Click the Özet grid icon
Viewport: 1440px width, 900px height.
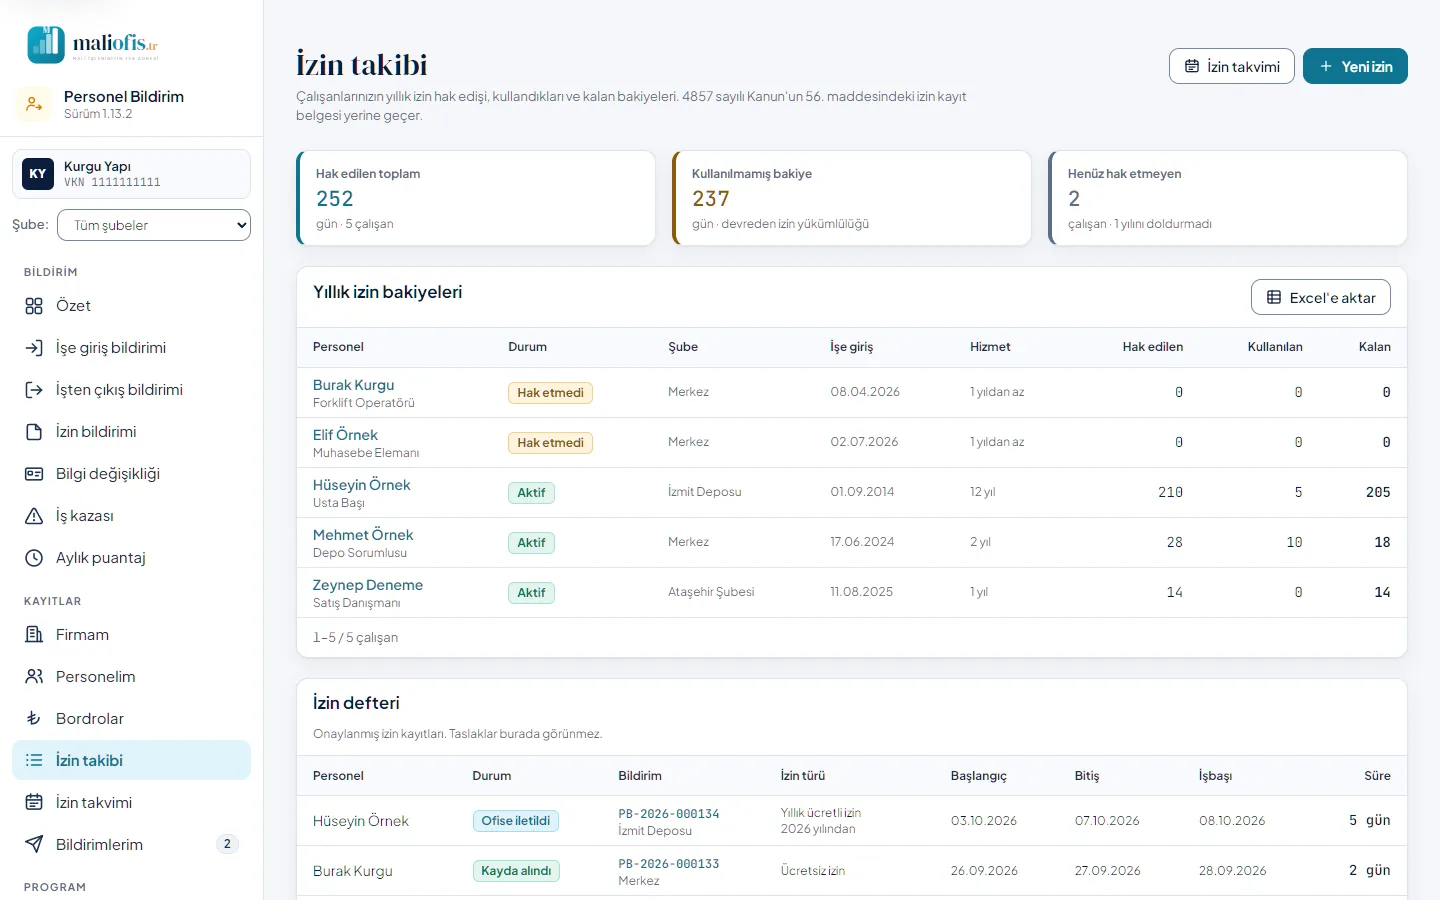pyautogui.click(x=34, y=306)
